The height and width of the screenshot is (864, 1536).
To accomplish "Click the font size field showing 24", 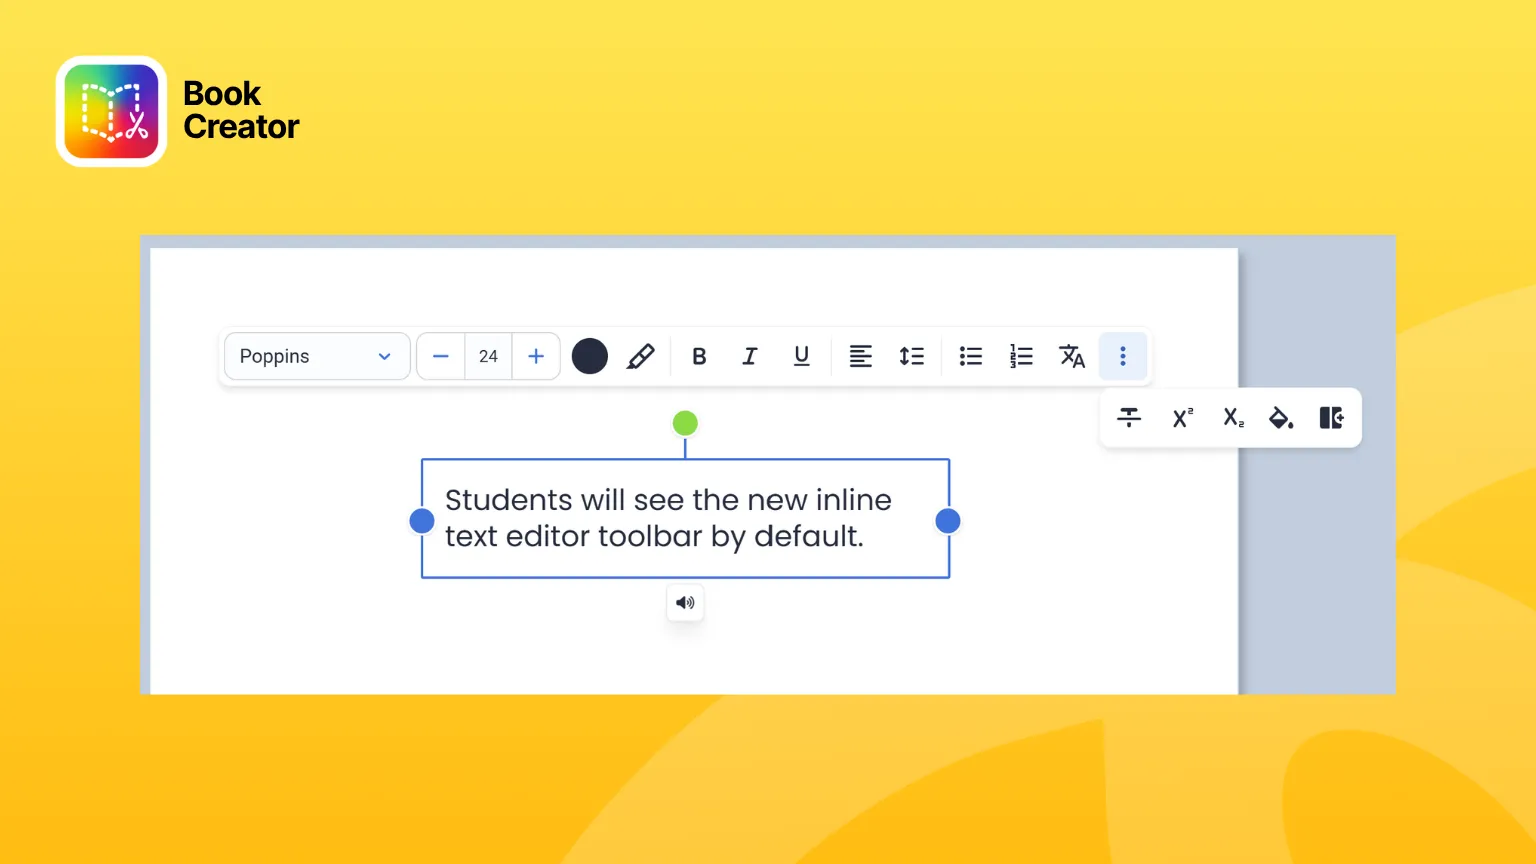I will click(488, 356).
